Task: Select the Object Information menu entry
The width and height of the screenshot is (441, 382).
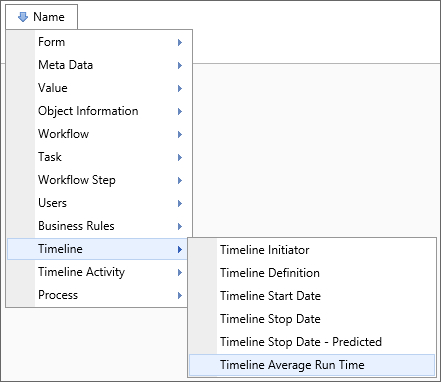Action: (99, 111)
